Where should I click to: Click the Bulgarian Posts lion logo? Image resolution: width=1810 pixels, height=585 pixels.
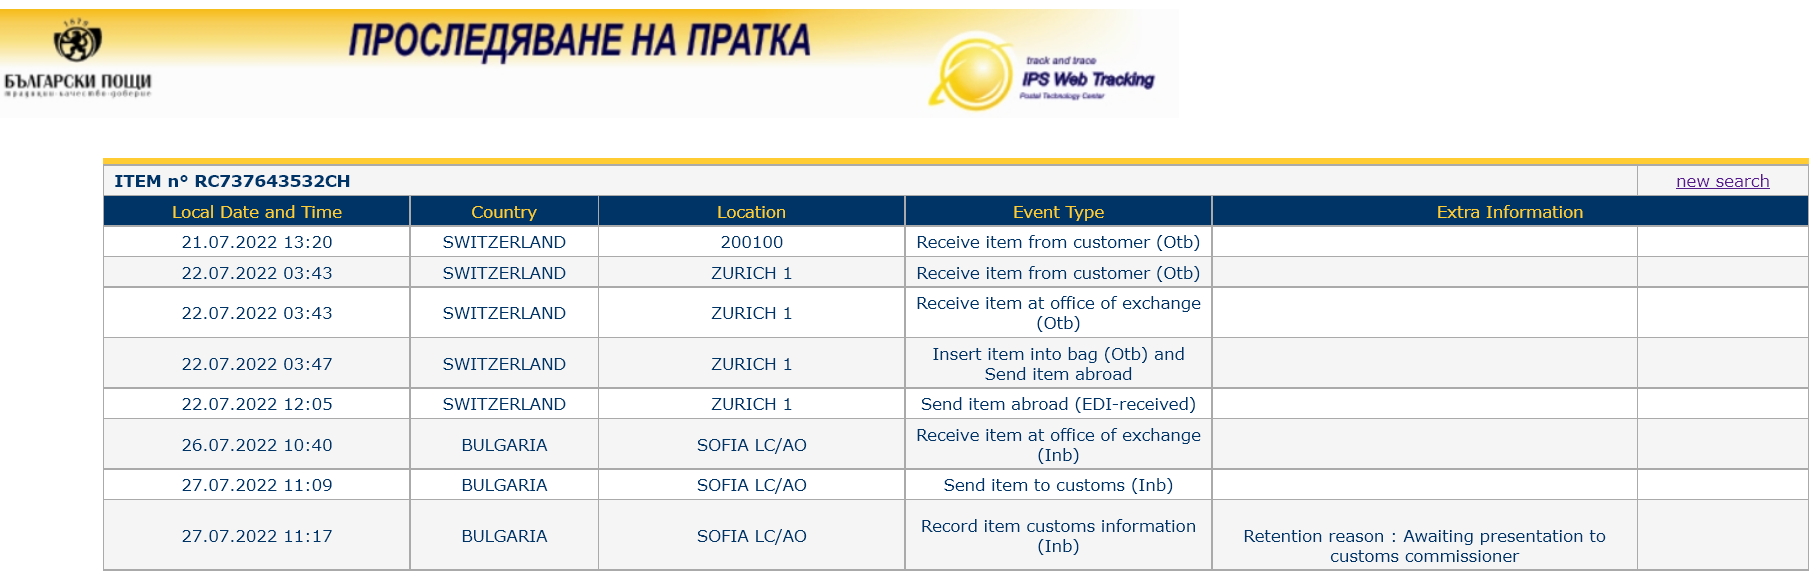pyautogui.click(x=77, y=42)
